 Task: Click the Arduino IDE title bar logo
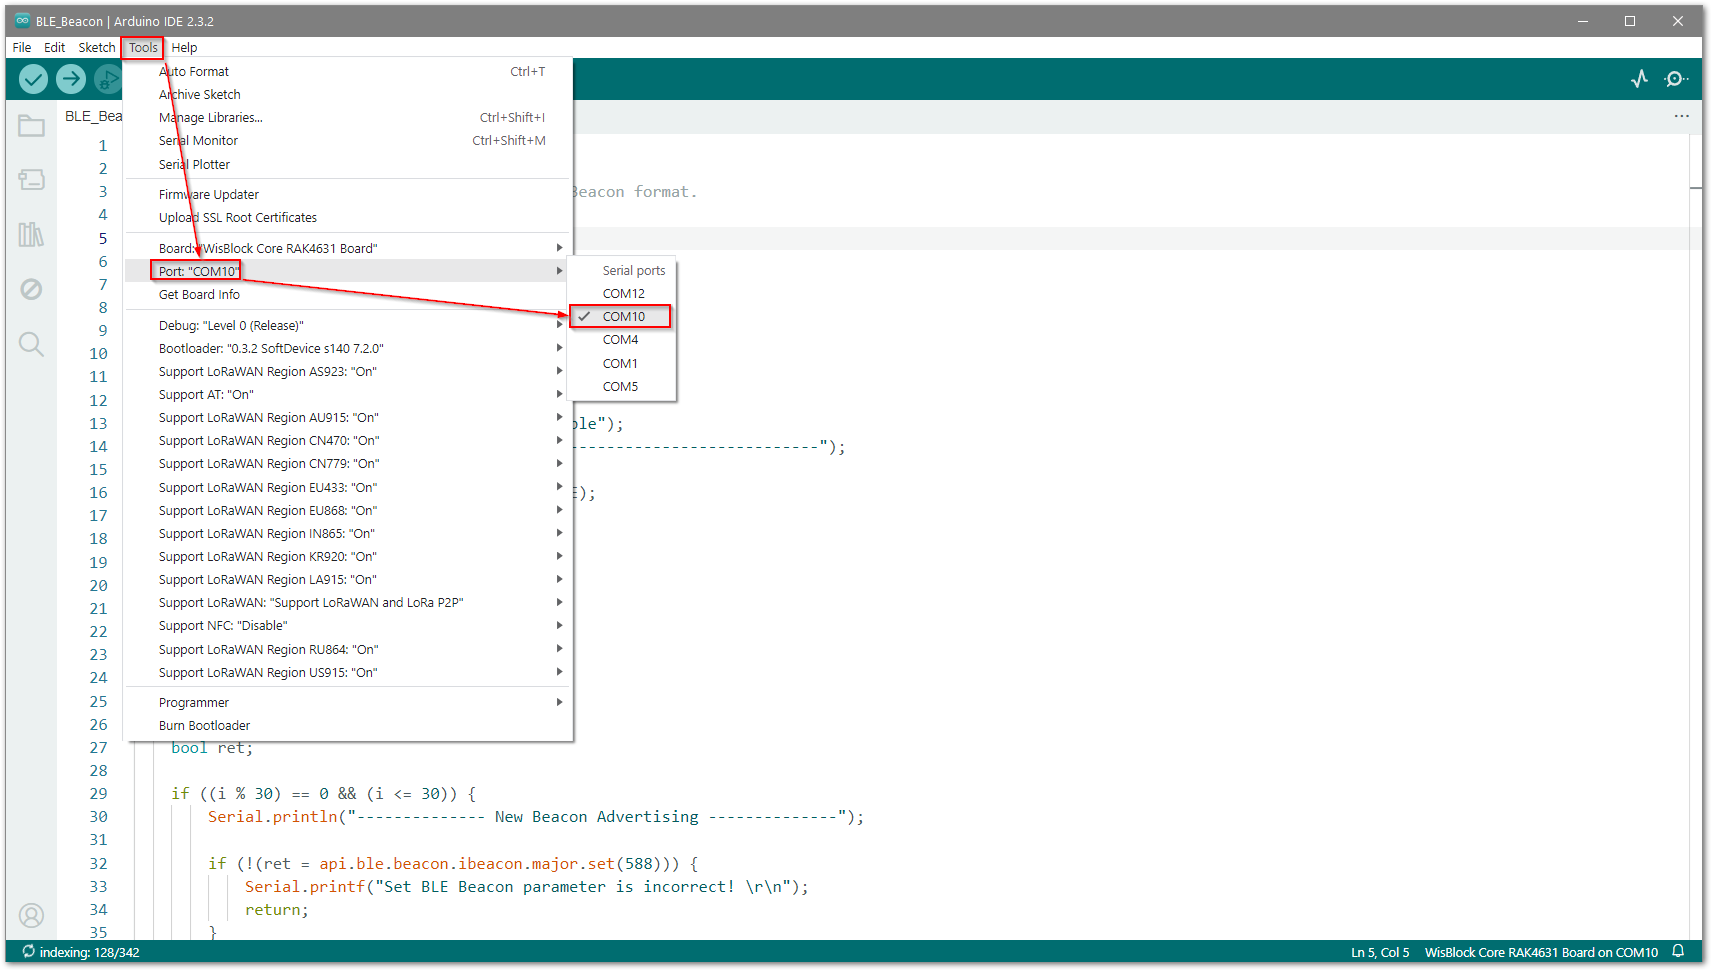point(22,21)
